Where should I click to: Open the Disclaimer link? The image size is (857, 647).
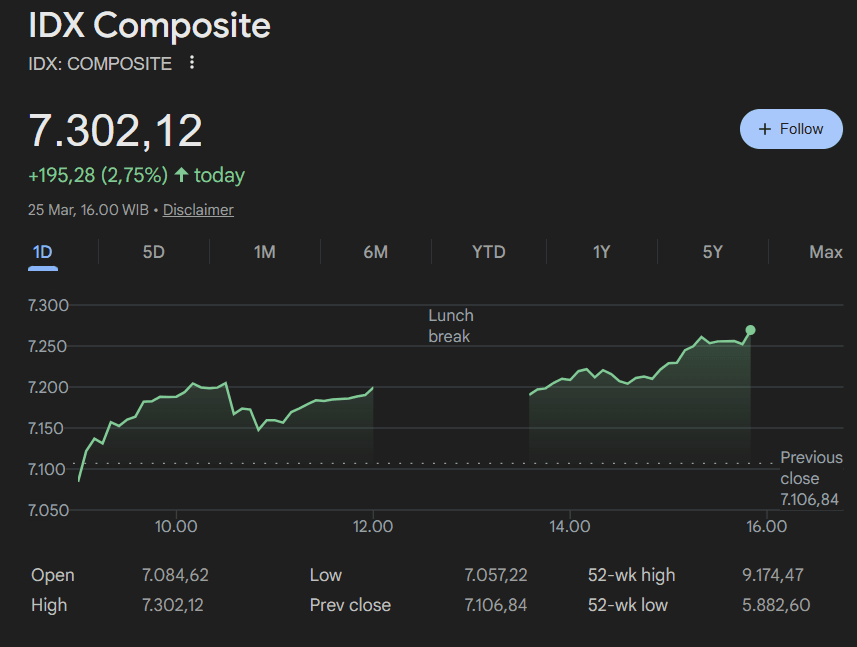198,210
